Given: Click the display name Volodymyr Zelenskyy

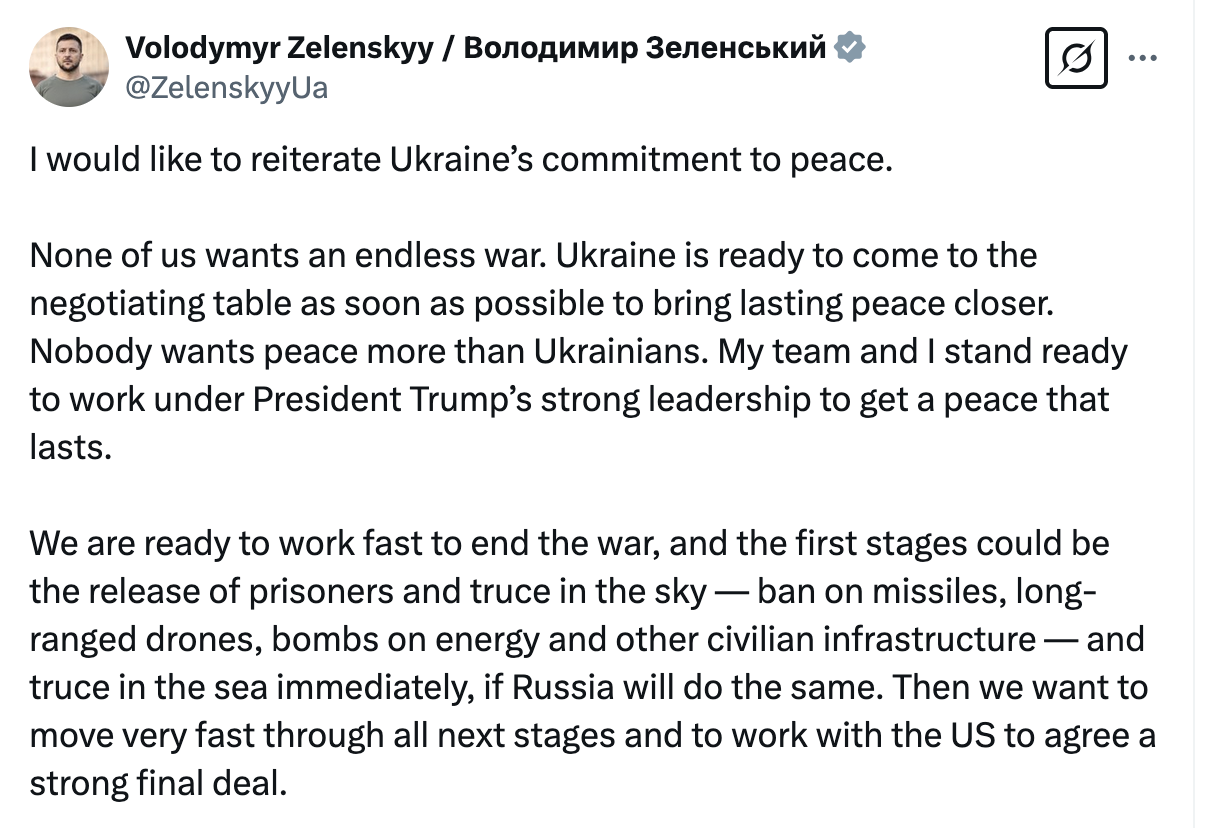Looking at the screenshot, I should pyautogui.click(x=279, y=47).
